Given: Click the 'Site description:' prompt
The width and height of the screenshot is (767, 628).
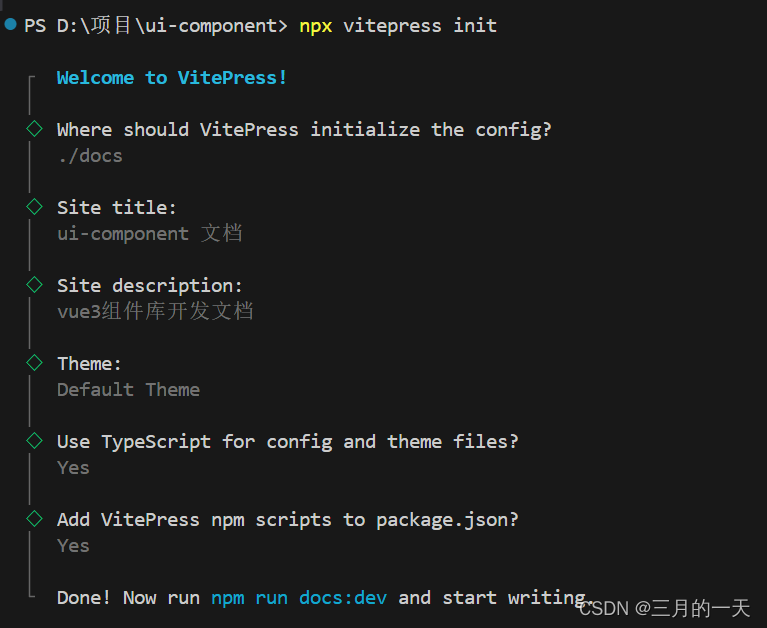Looking at the screenshot, I should pos(150,286).
